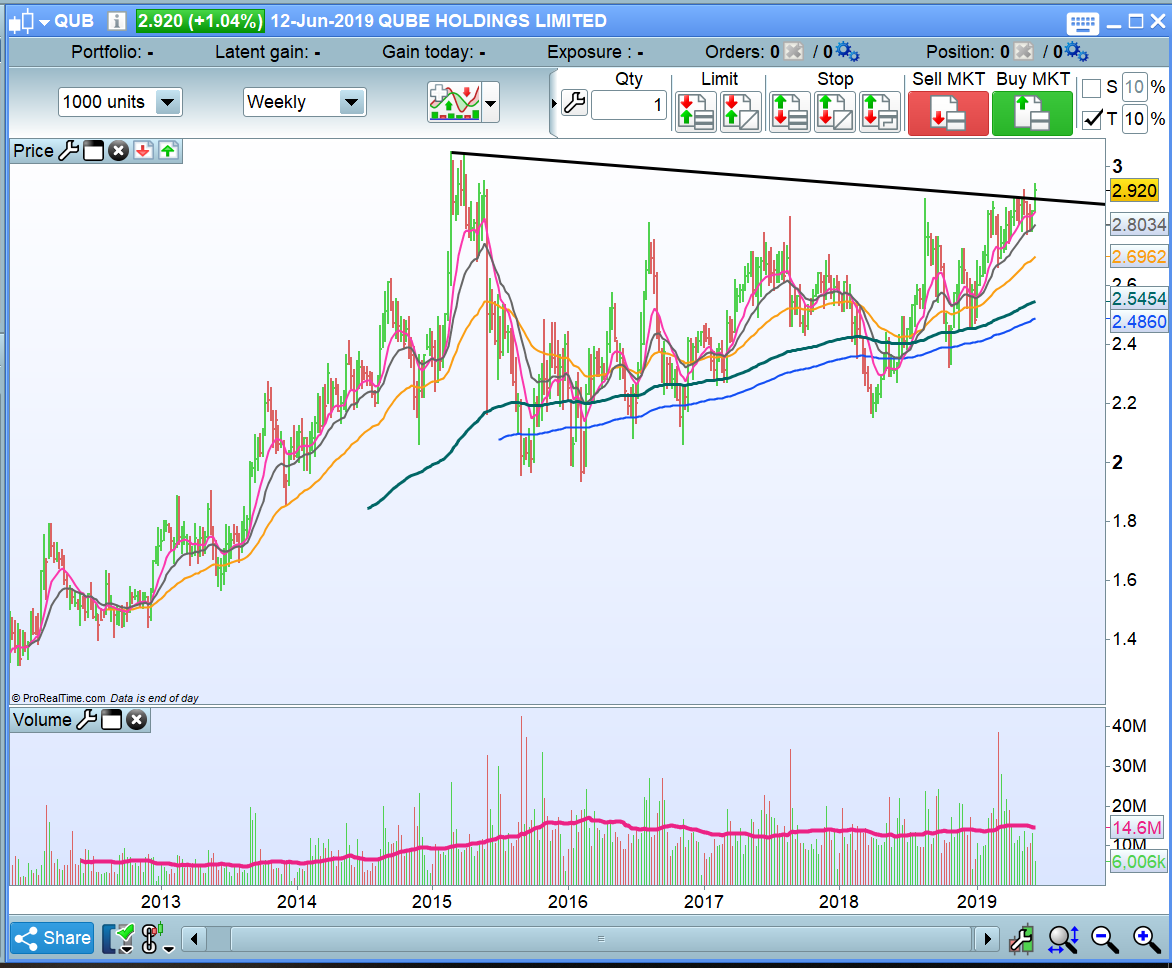Click the 6,006k volume value label
Screen dimensions: 1172x968
point(1138,862)
